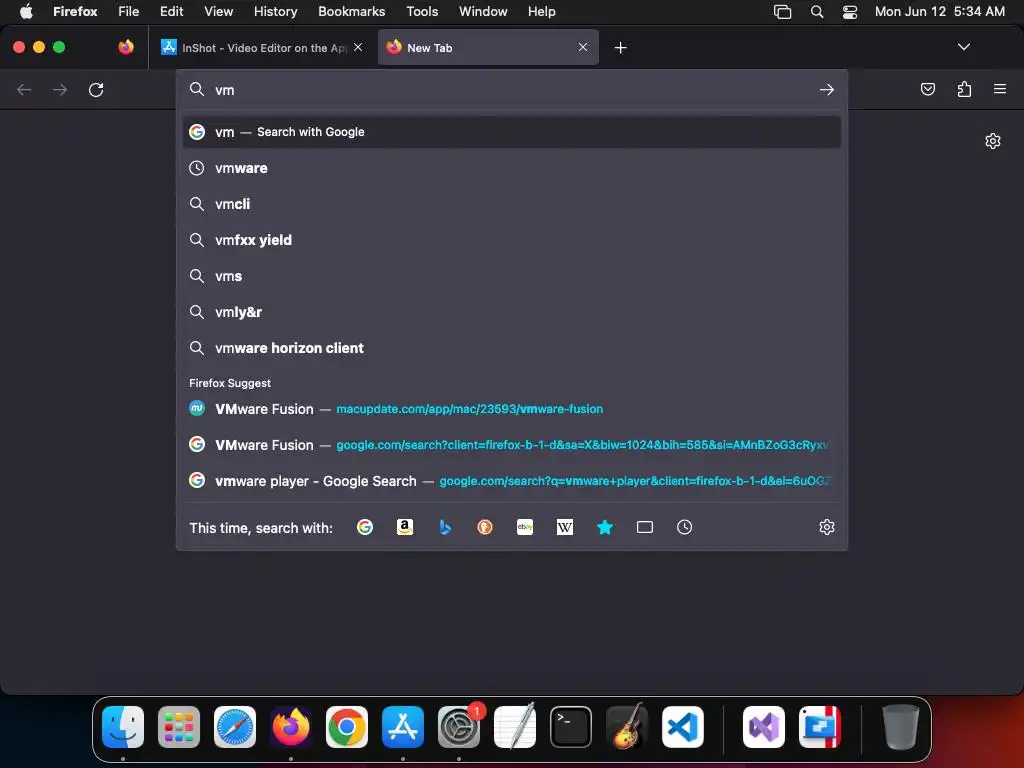The width and height of the screenshot is (1024, 768).
Task: Go back to previous page
Action: point(24,89)
